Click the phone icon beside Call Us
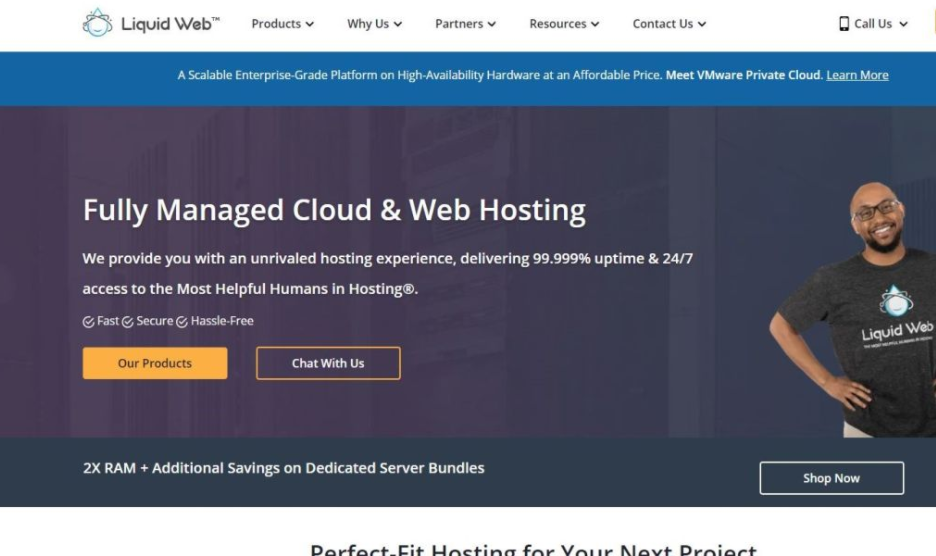This screenshot has height=556, width=936. tap(843, 24)
